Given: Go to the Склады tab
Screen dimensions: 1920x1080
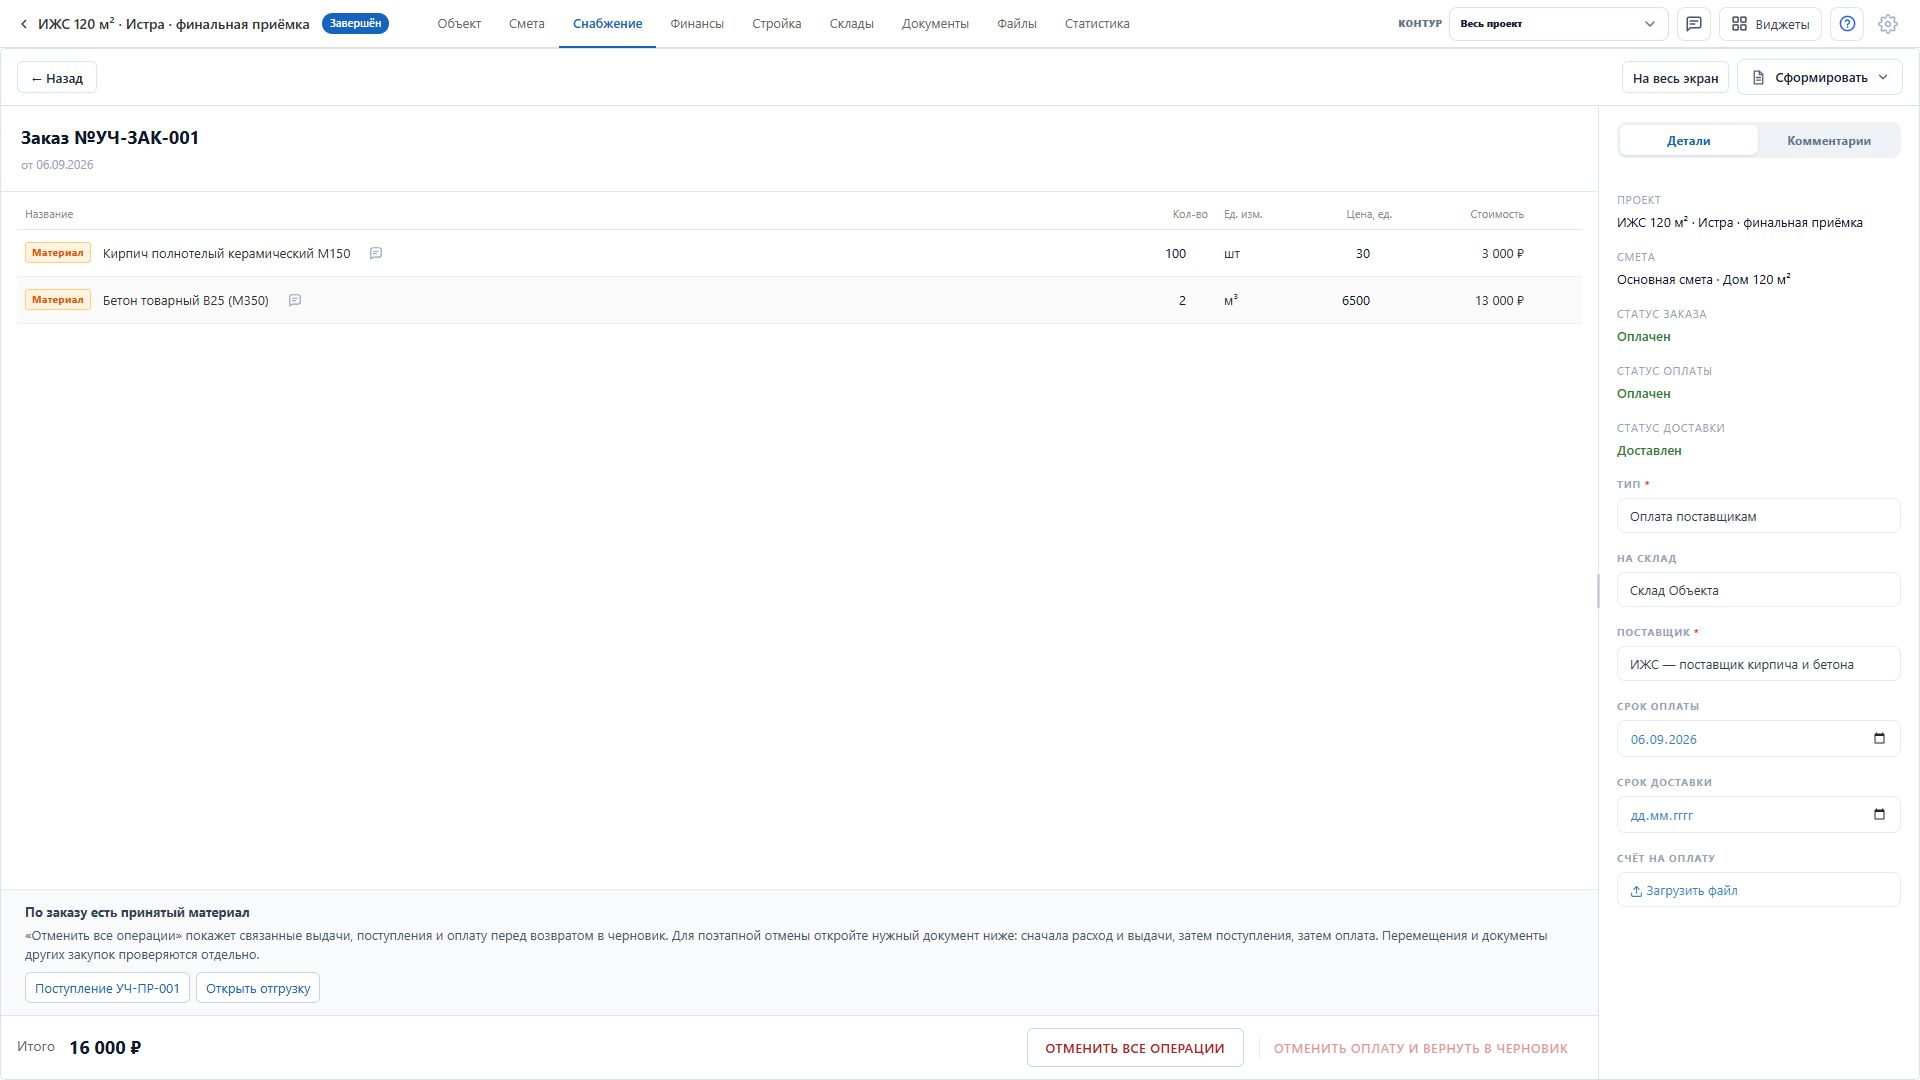Looking at the screenshot, I should (x=851, y=24).
